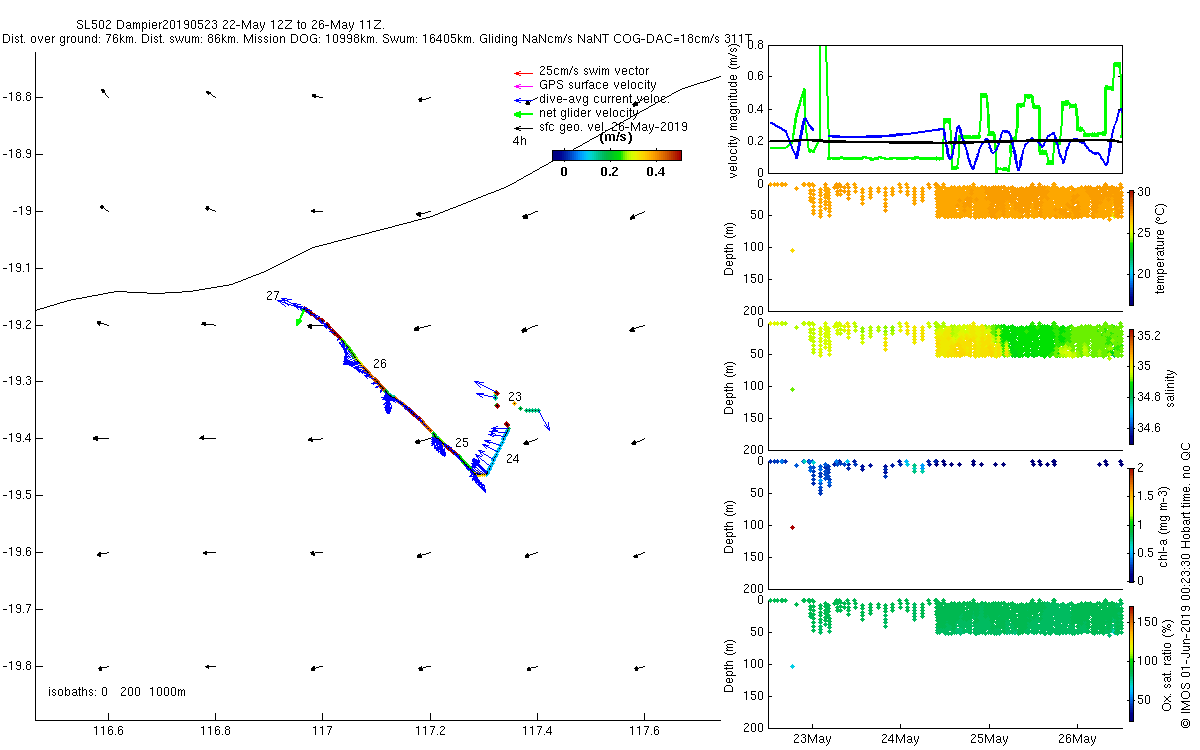This screenshot has height=750, width=1200.
Task: Click the track day marker '26'
Action: (x=379, y=364)
